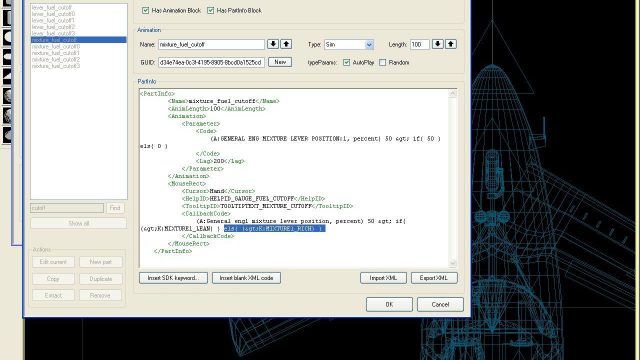The image size is (640, 360).
Task: Increase Length using the up arrow button
Action: pyautogui.click(x=451, y=44)
